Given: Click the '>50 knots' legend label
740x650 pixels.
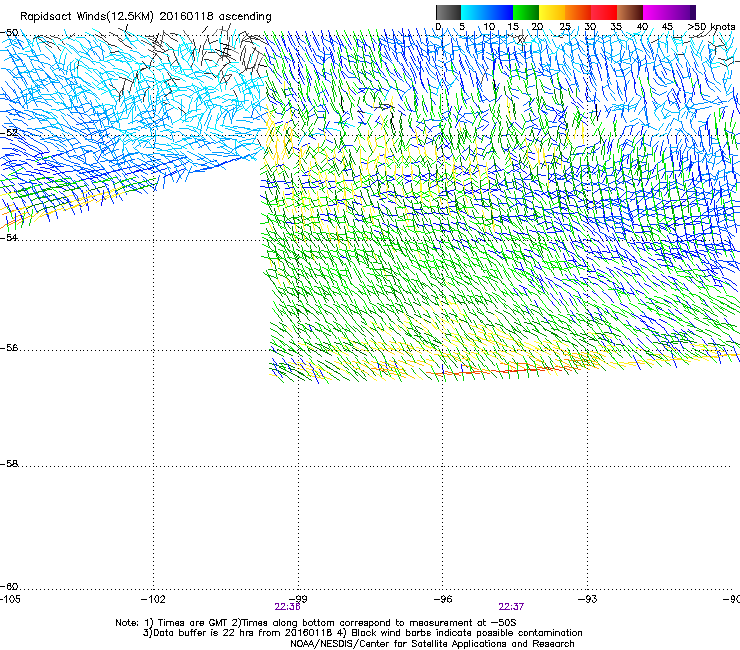Looking at the screenshot, I should (711, 27).
